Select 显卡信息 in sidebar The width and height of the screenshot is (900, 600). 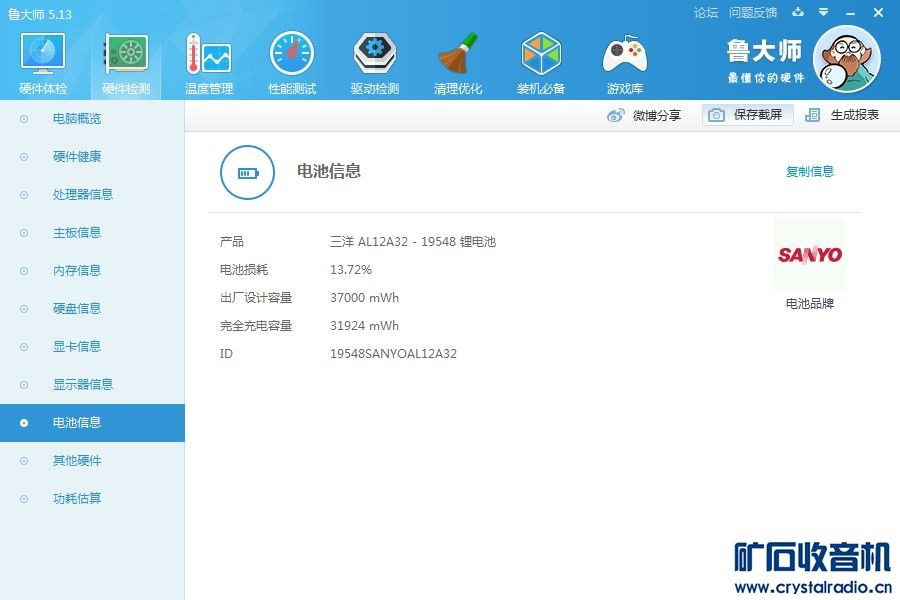tap(92, 347)
